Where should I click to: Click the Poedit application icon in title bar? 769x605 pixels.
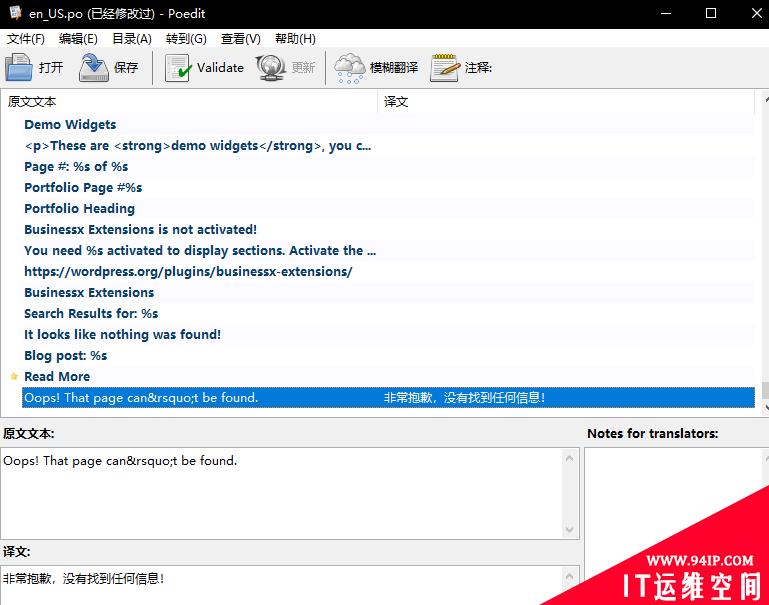click(x=16, y=13)
